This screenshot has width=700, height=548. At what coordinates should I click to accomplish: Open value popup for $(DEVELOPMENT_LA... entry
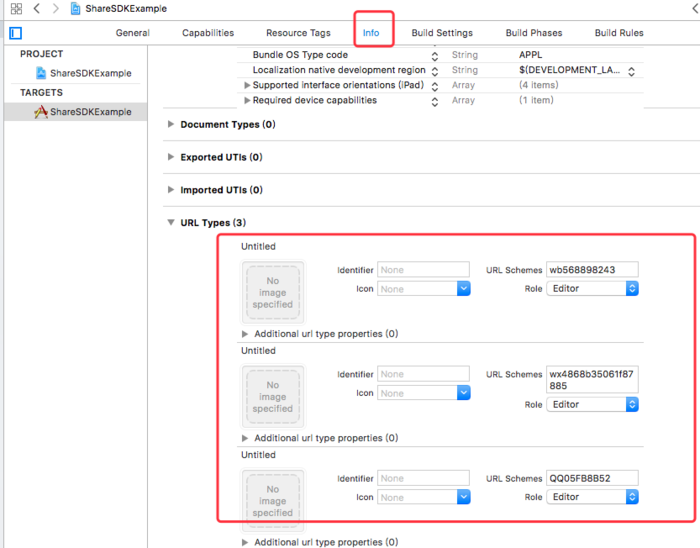(x=631, y=71)
